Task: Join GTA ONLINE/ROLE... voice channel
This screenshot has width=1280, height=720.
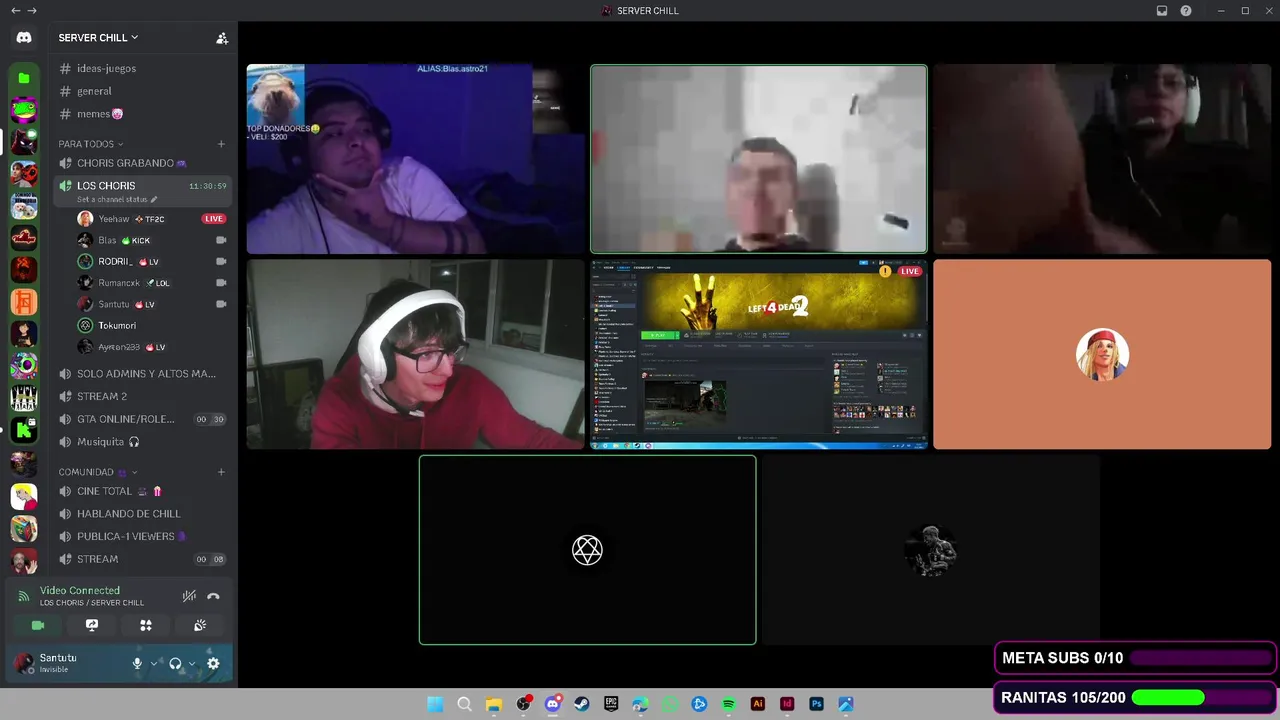Action: 140,419
